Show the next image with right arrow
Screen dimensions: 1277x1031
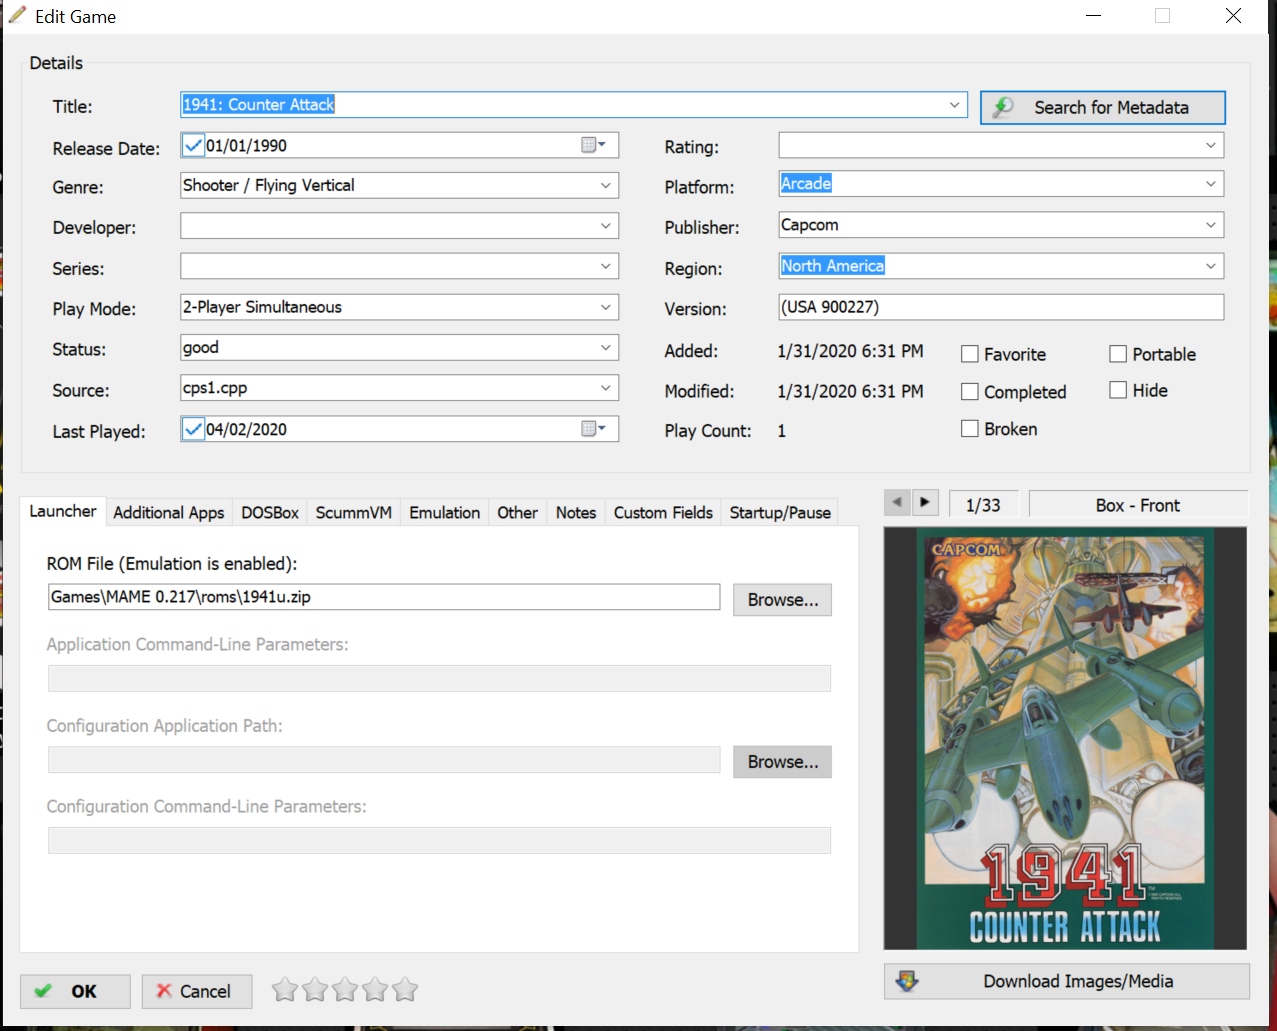click(x=925, y=503)
